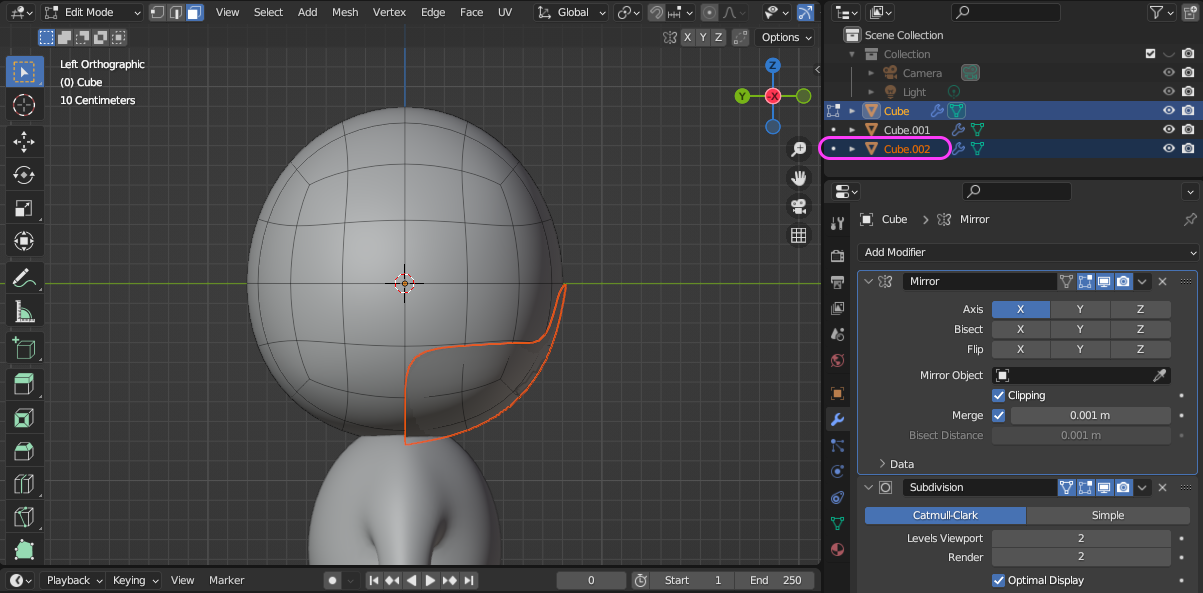The height and width of the screenshot is (593, 1203).
Task: Disable the Optimal Display checkbox
Action: click(999, 580)
